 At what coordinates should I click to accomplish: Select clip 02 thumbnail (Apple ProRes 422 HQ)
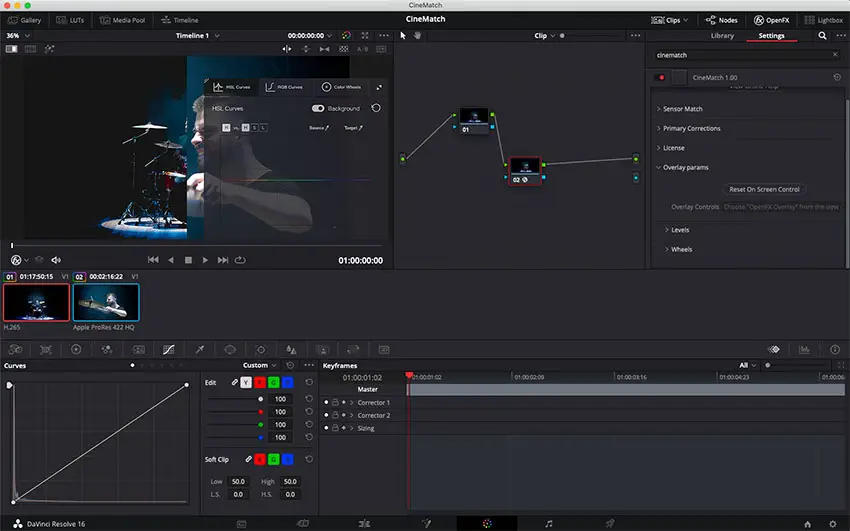106,302
